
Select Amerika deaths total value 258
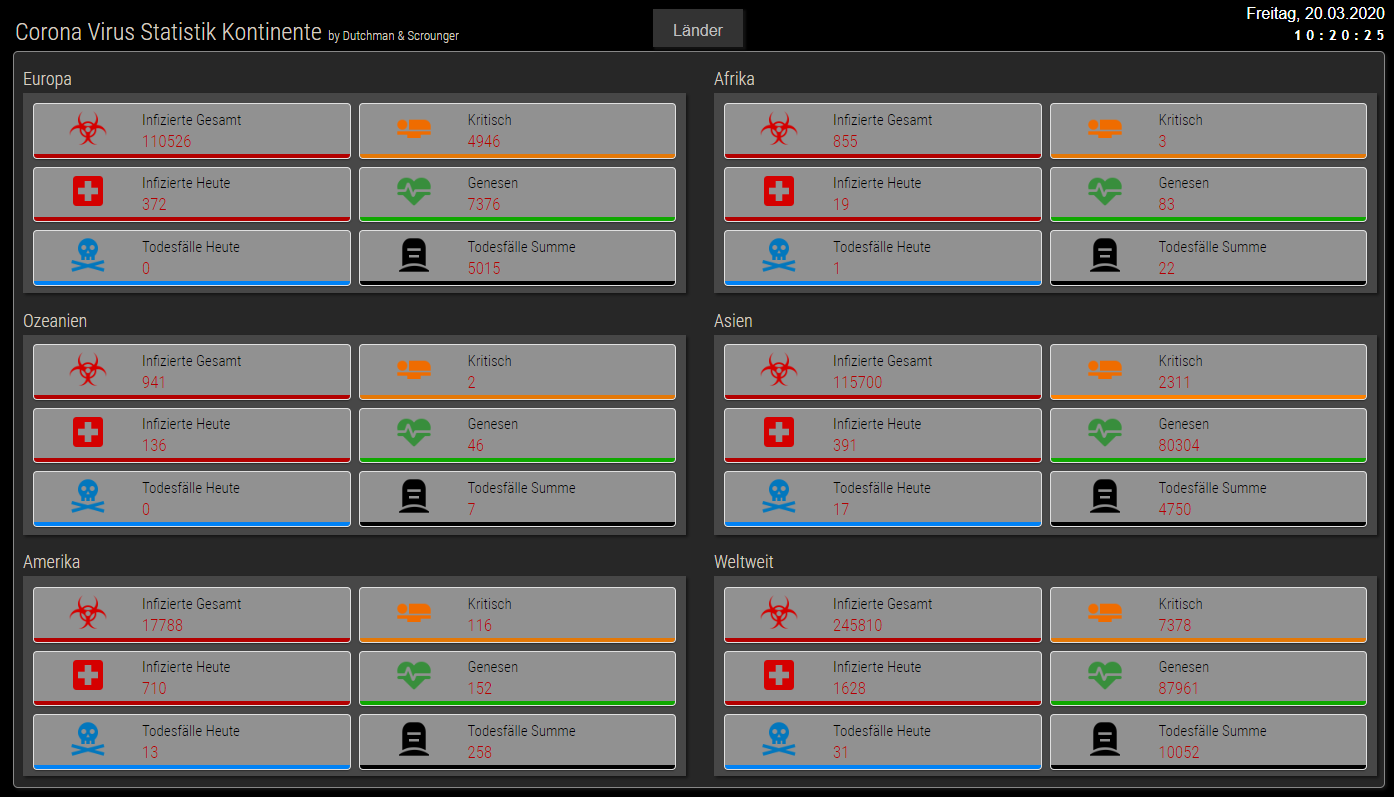click(x=480, y=752)
